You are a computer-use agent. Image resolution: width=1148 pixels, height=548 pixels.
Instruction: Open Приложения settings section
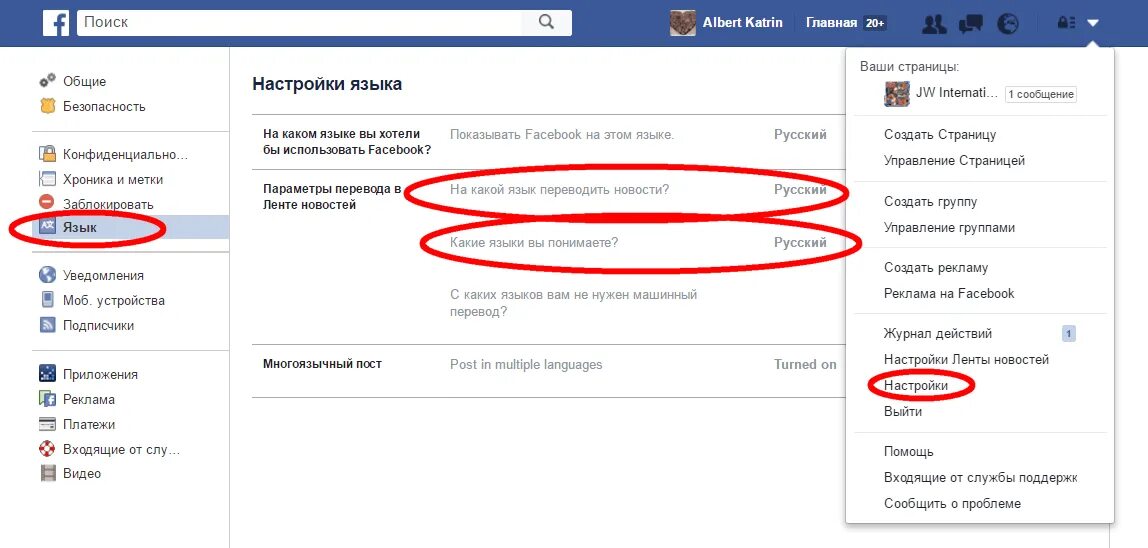pos(100,374)
